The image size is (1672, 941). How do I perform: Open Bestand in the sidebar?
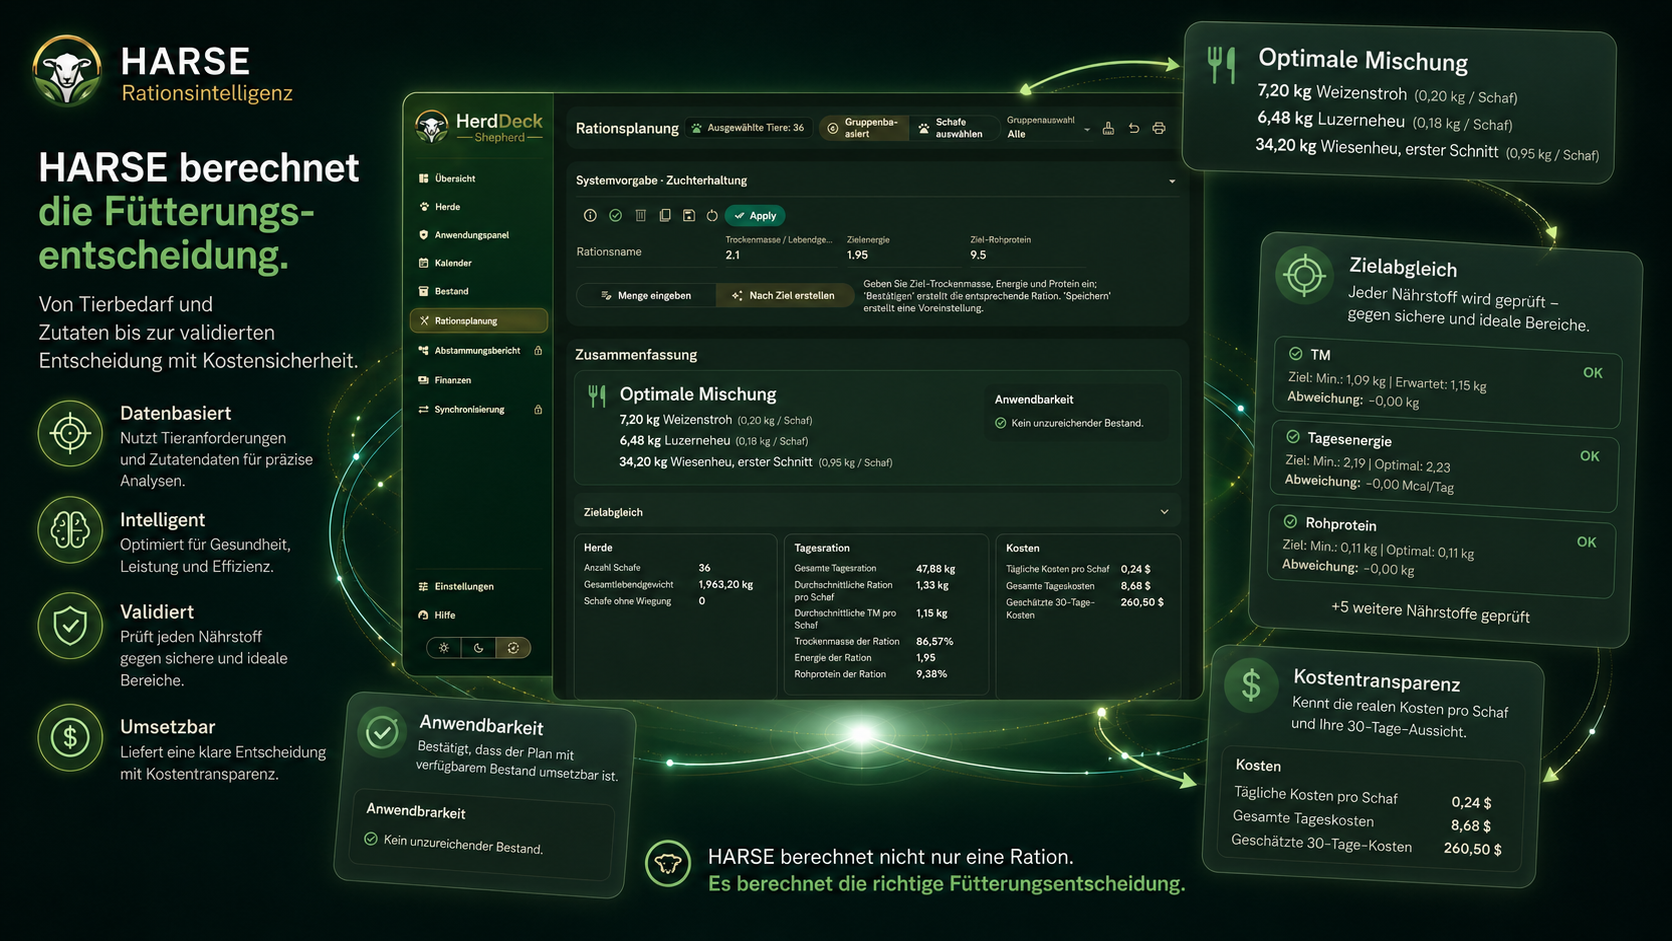pos(444,291)
